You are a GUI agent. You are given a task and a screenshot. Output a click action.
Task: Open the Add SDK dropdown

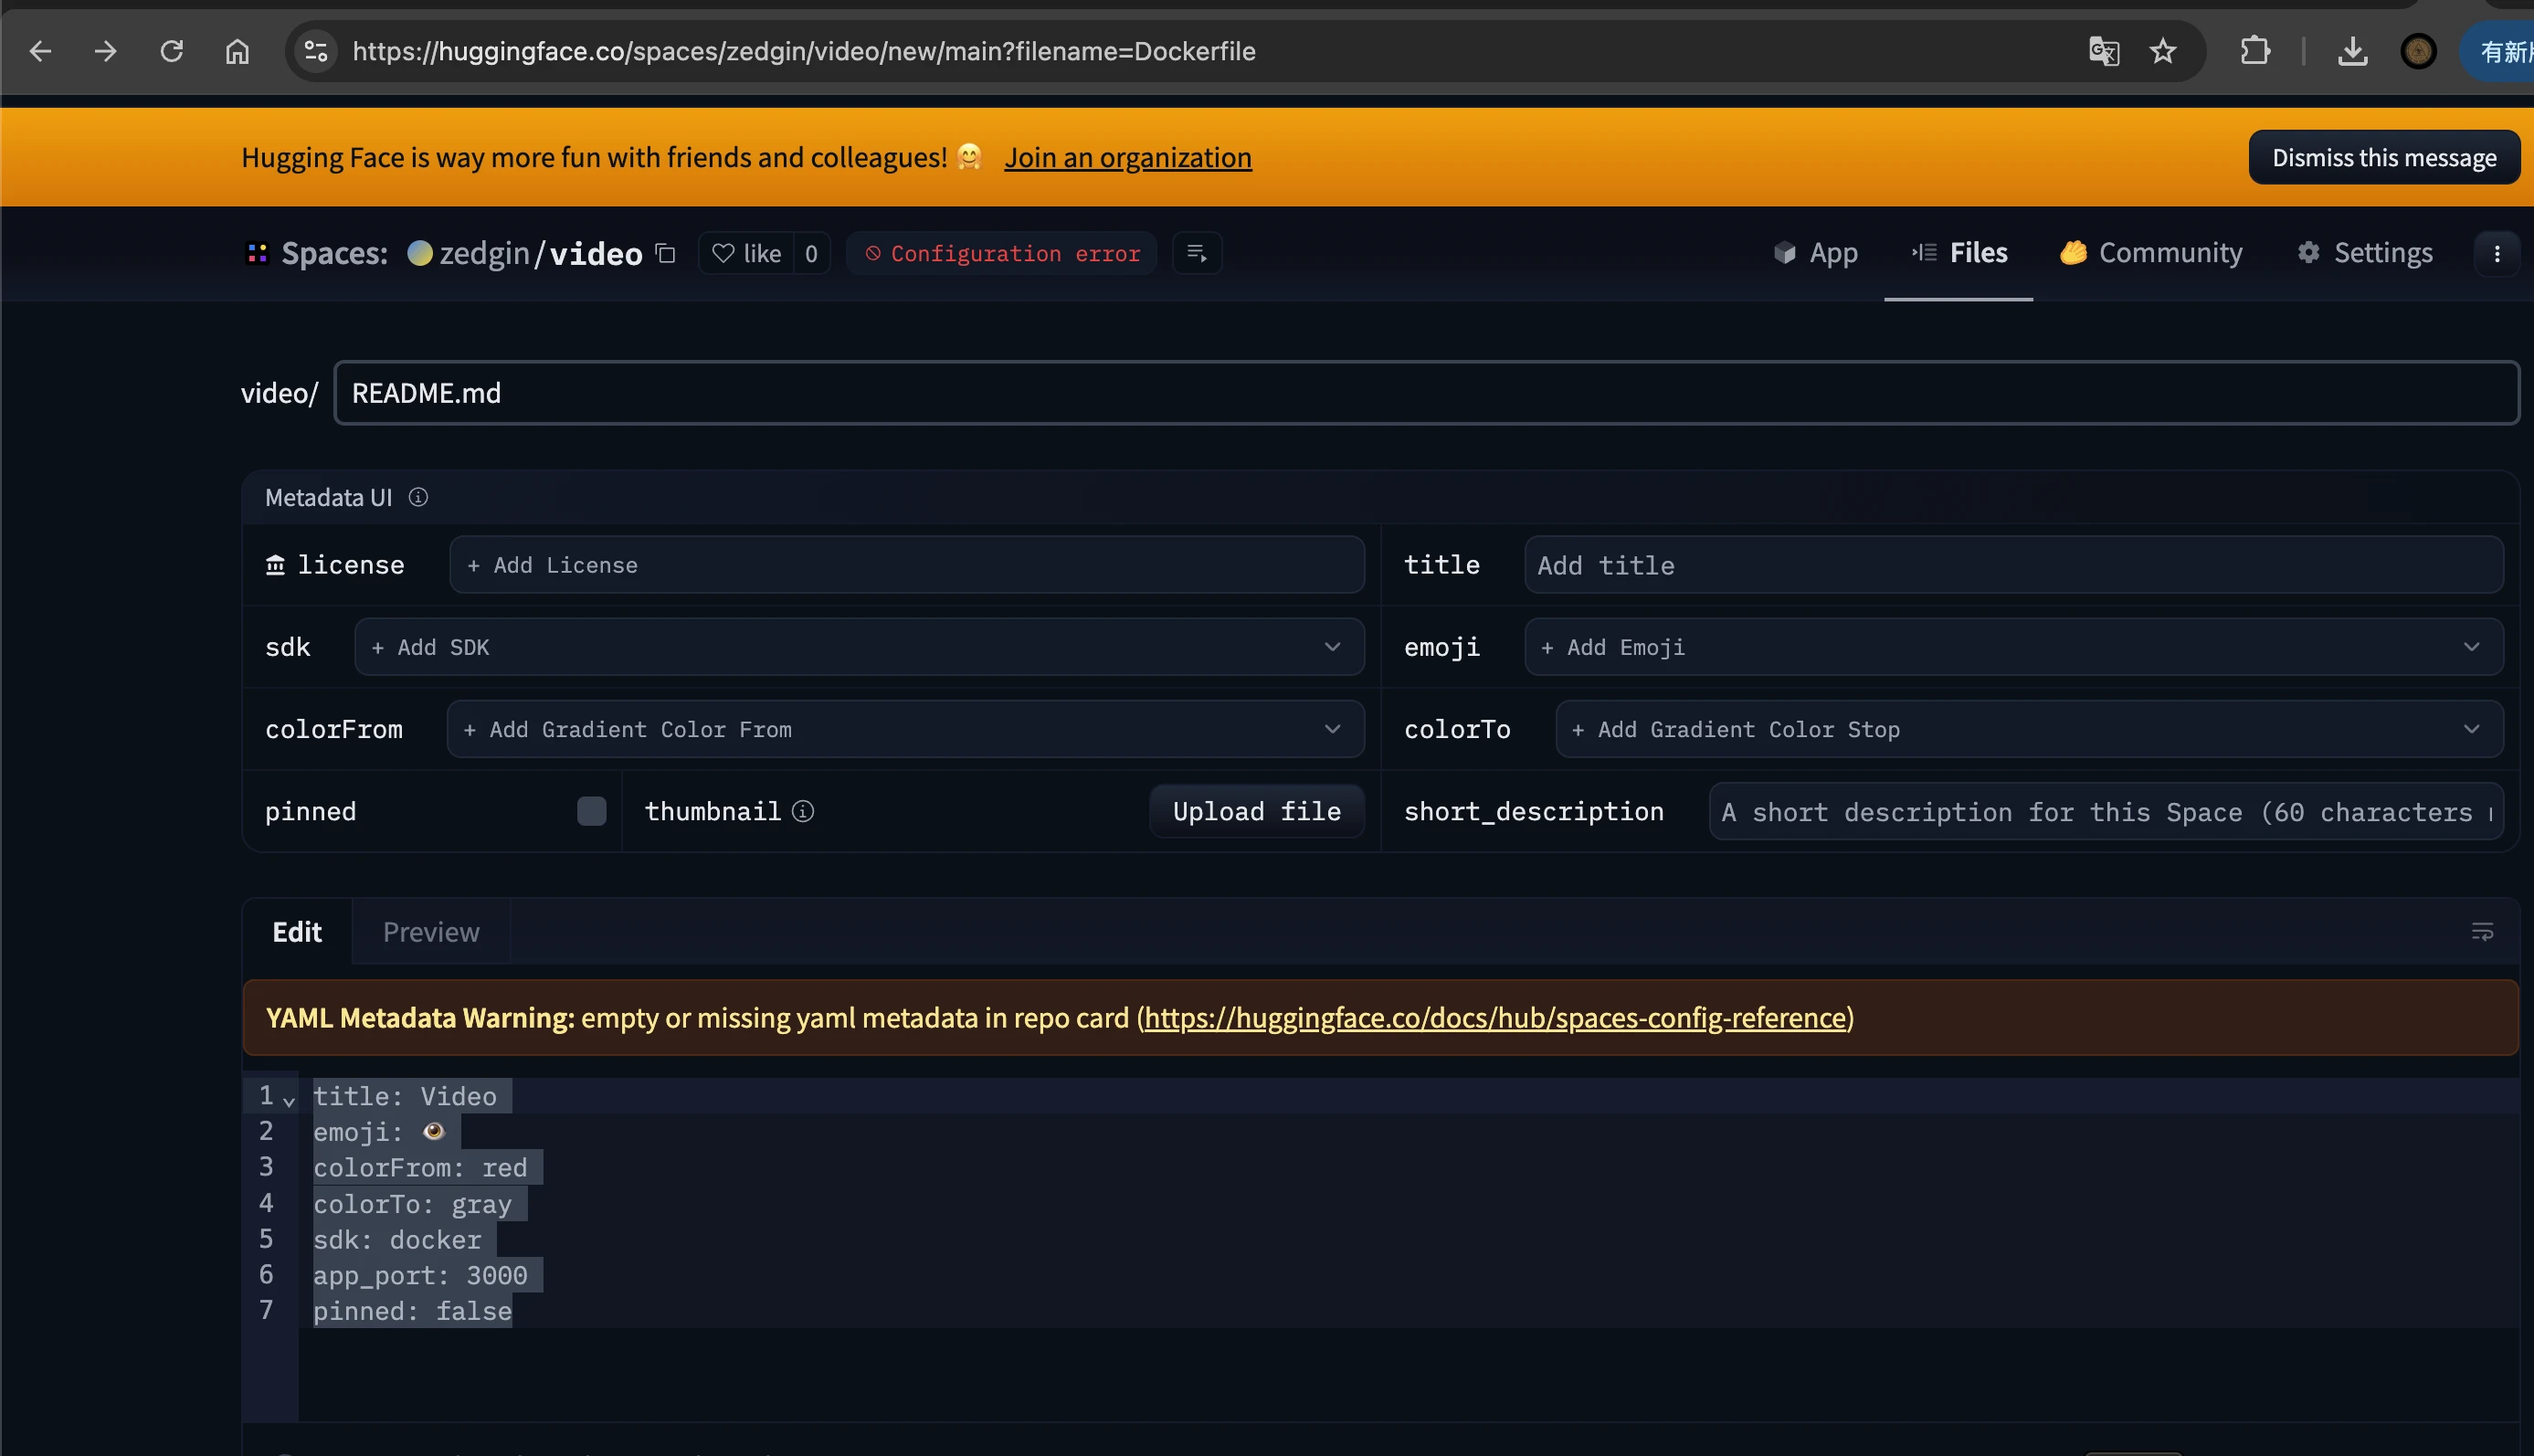pos(858,647)
